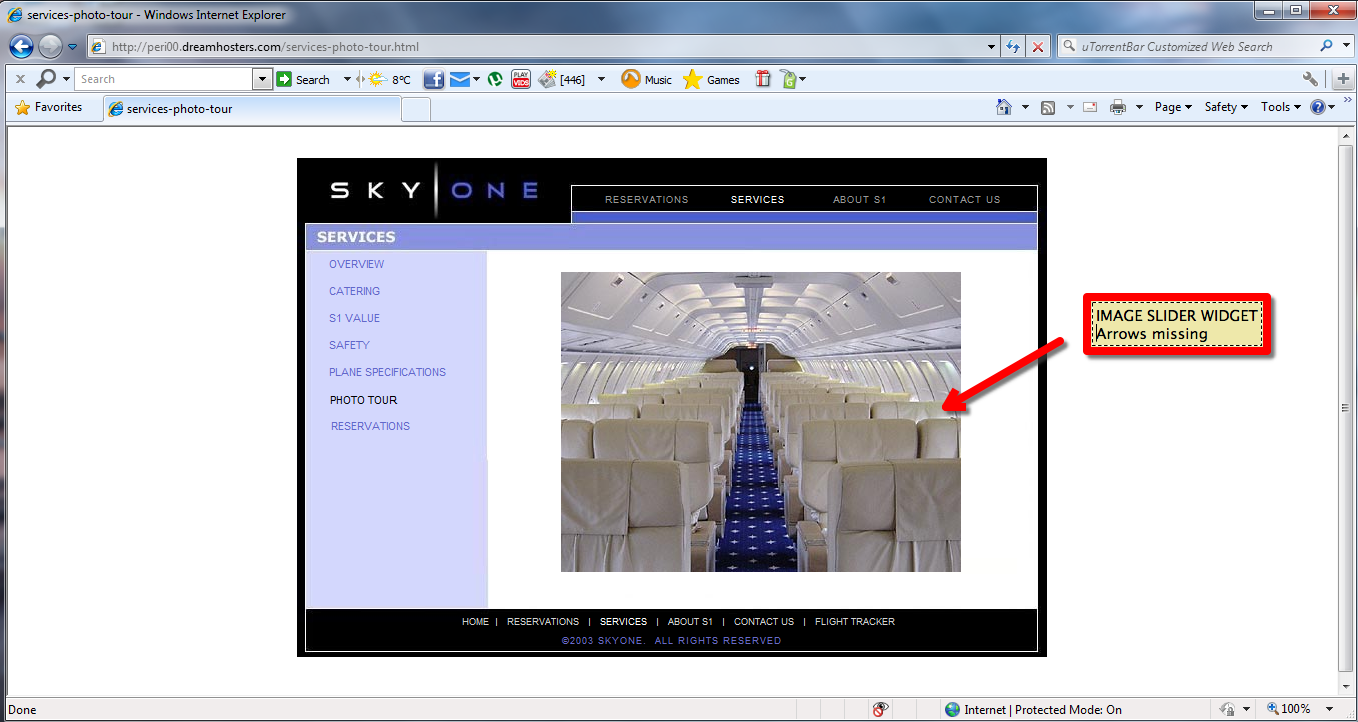1358x722 pixels.
Task: Click the Home page icon
Action: click(1004, 107)
